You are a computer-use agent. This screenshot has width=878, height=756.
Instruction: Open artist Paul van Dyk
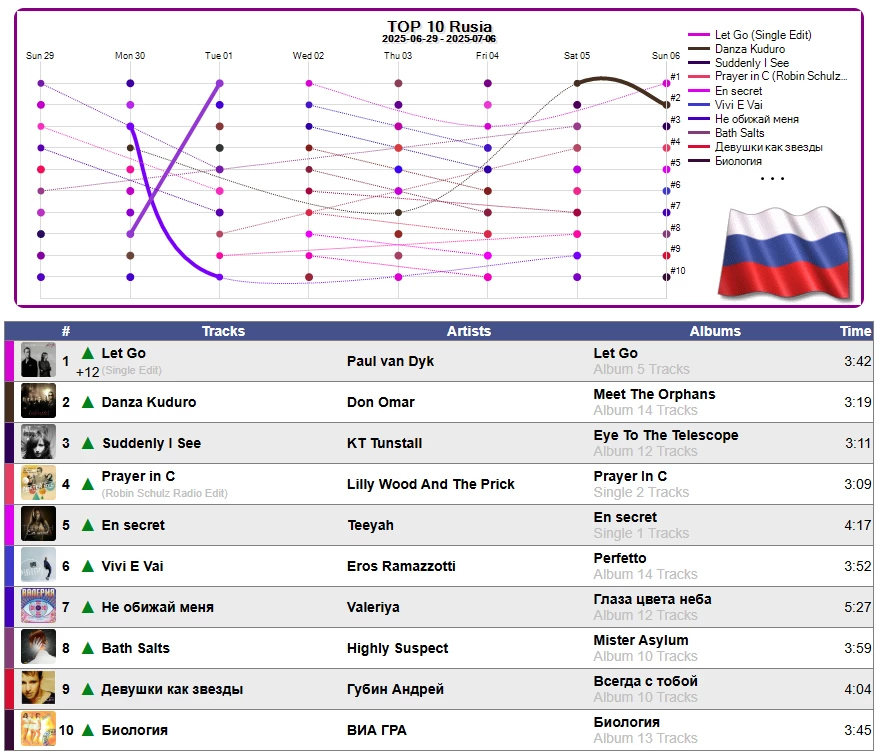coord(390,361)
